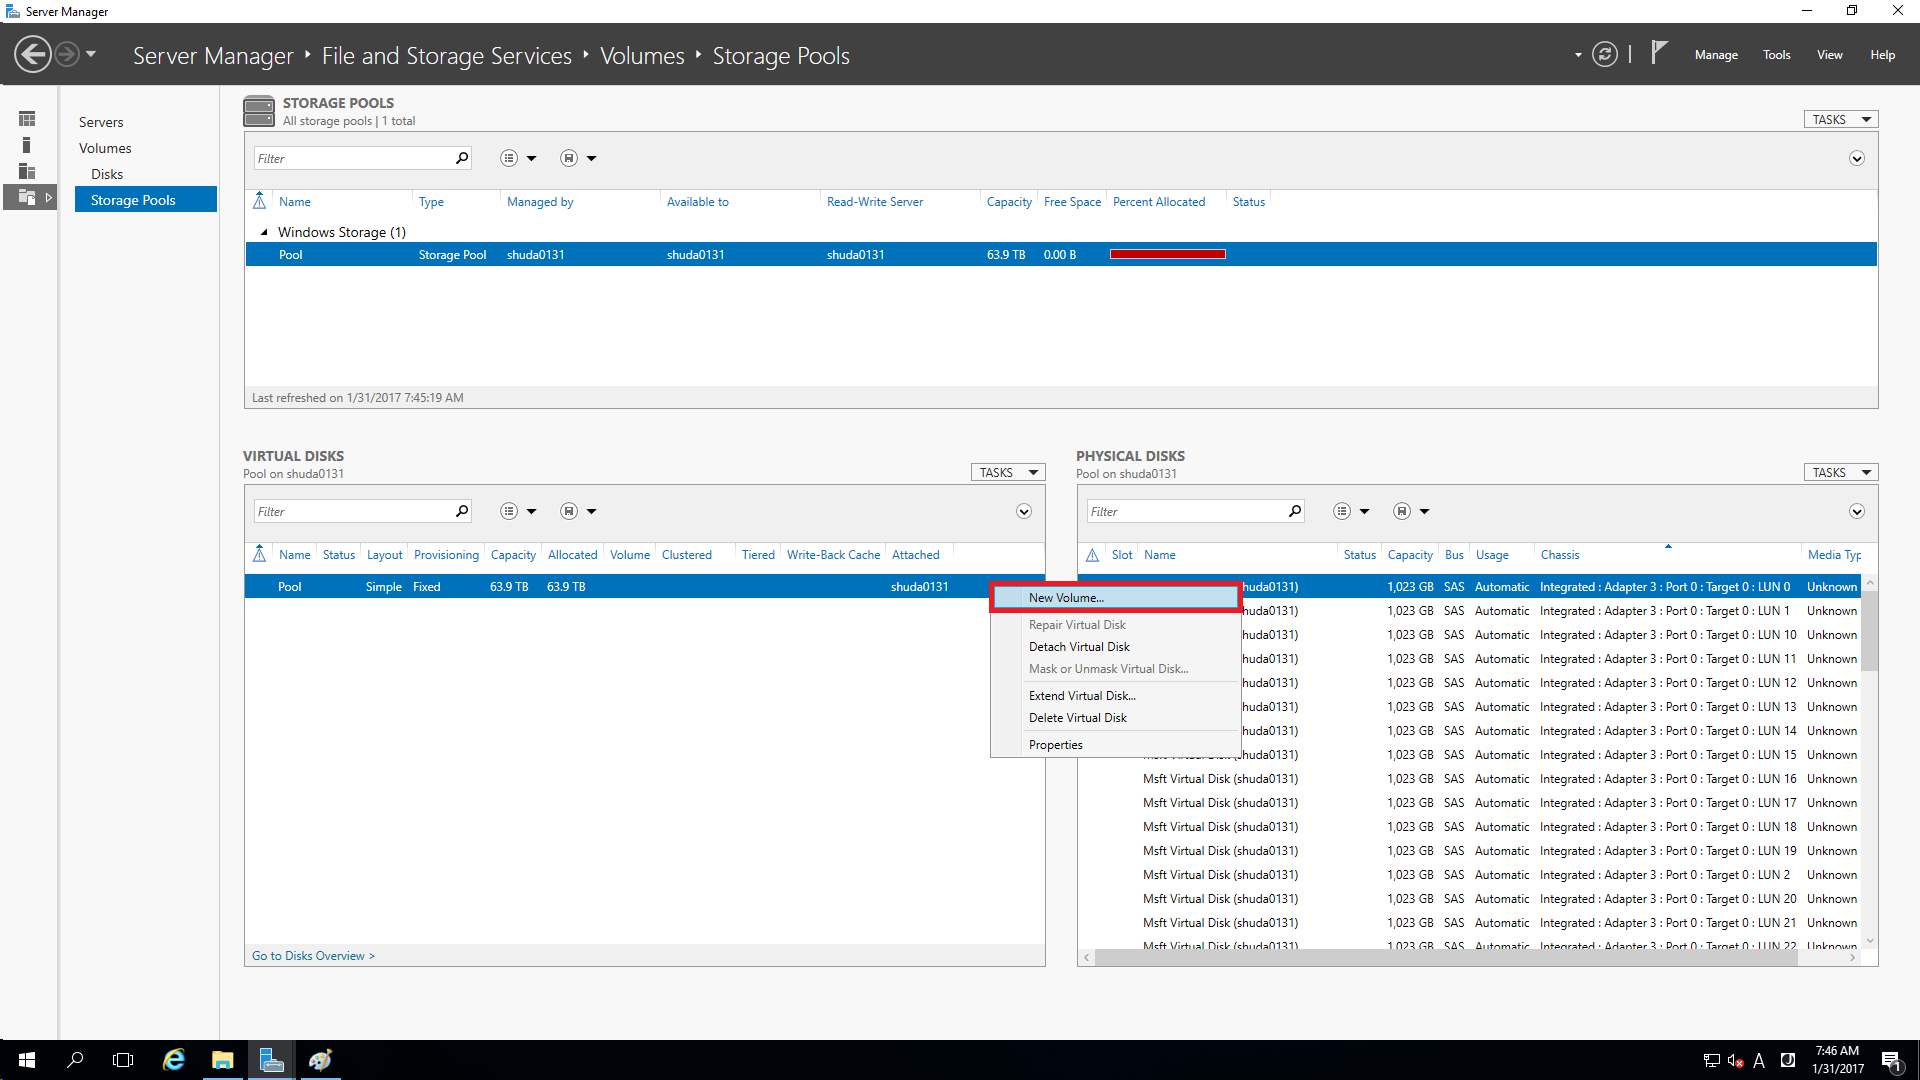Screen dimensions: 1920x1080
Task: Sort storage pools by Percent Allocated
Action: coord(1159,202)
